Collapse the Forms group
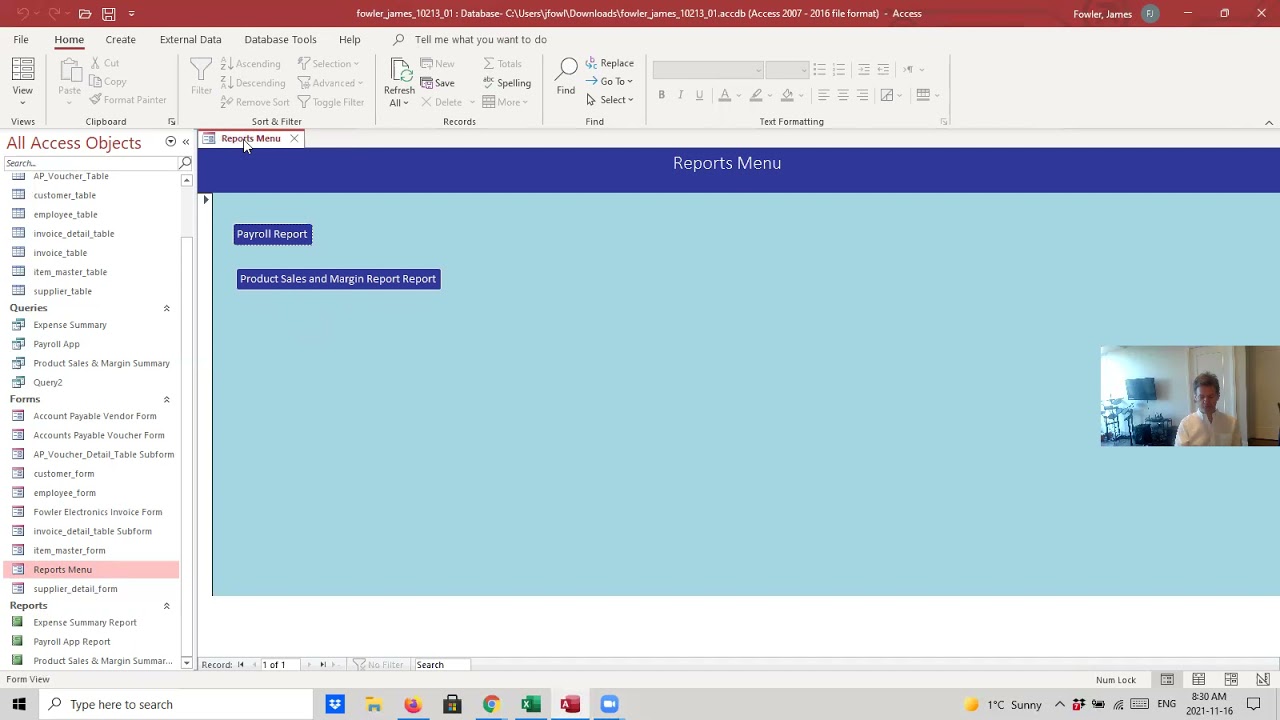1280x720 pixels. pos(166,399)
